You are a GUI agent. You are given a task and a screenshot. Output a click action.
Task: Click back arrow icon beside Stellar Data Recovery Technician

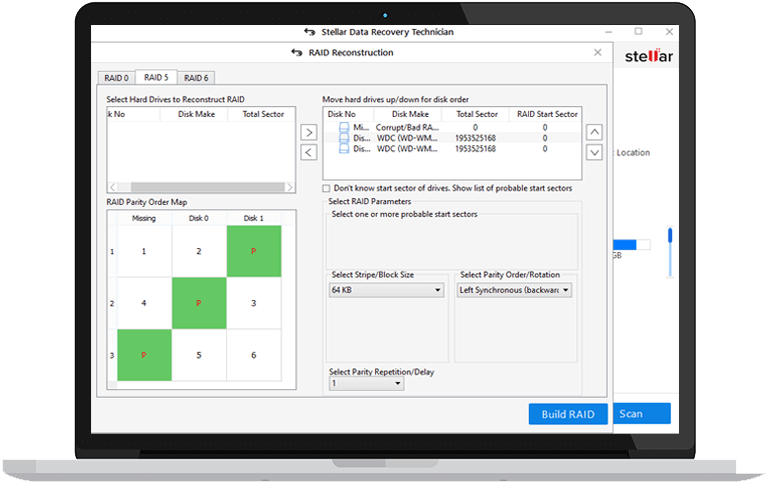coord(309,32)
